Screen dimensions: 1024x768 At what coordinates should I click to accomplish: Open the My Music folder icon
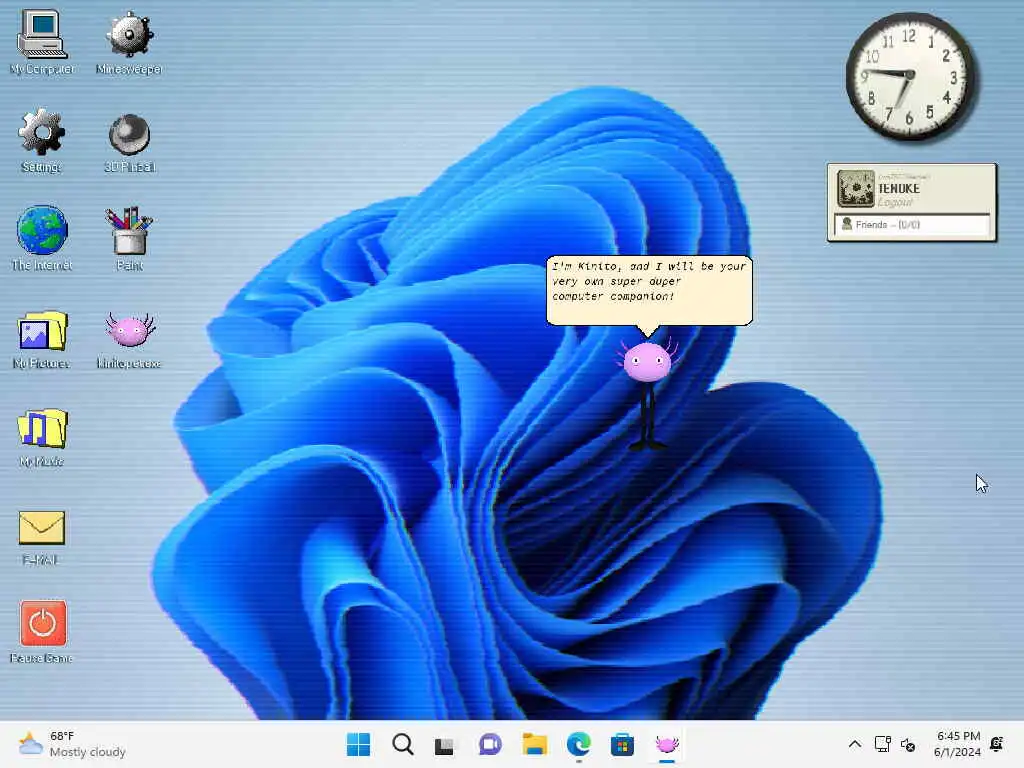click(42, 438)
